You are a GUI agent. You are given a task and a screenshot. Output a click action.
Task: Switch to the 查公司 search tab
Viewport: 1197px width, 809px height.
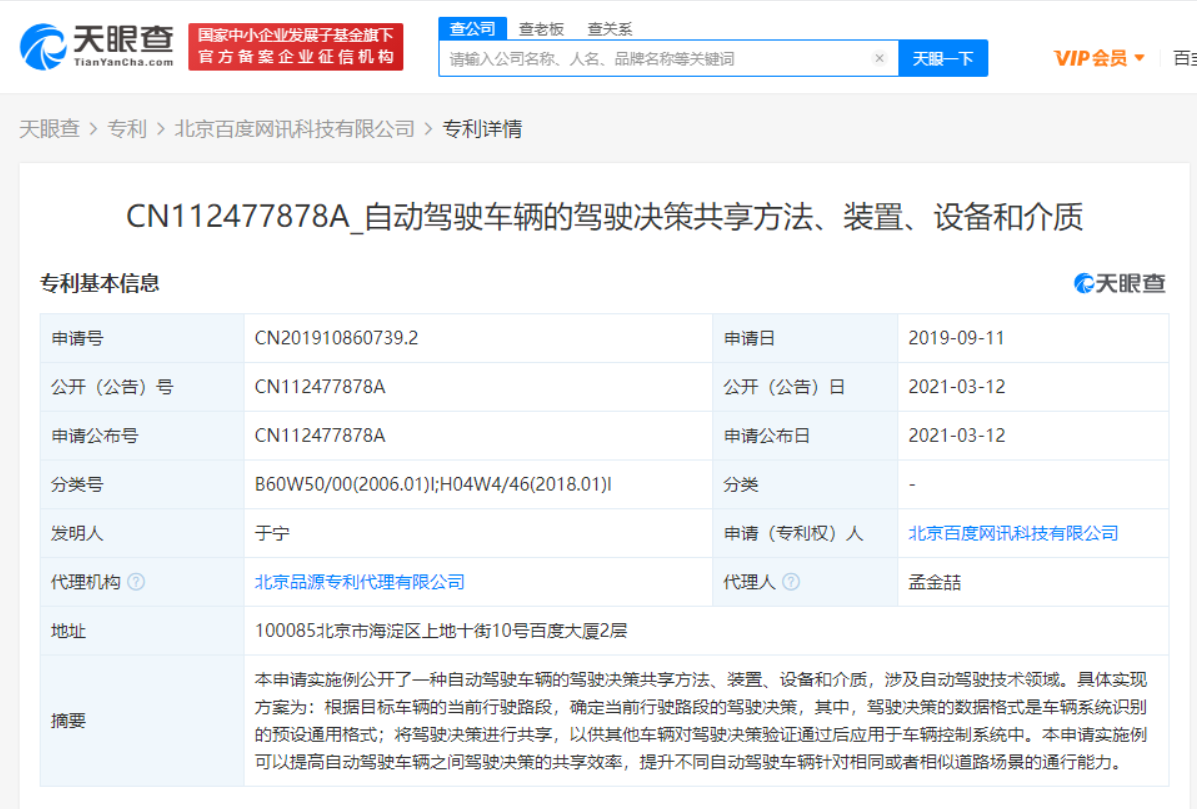471,29
